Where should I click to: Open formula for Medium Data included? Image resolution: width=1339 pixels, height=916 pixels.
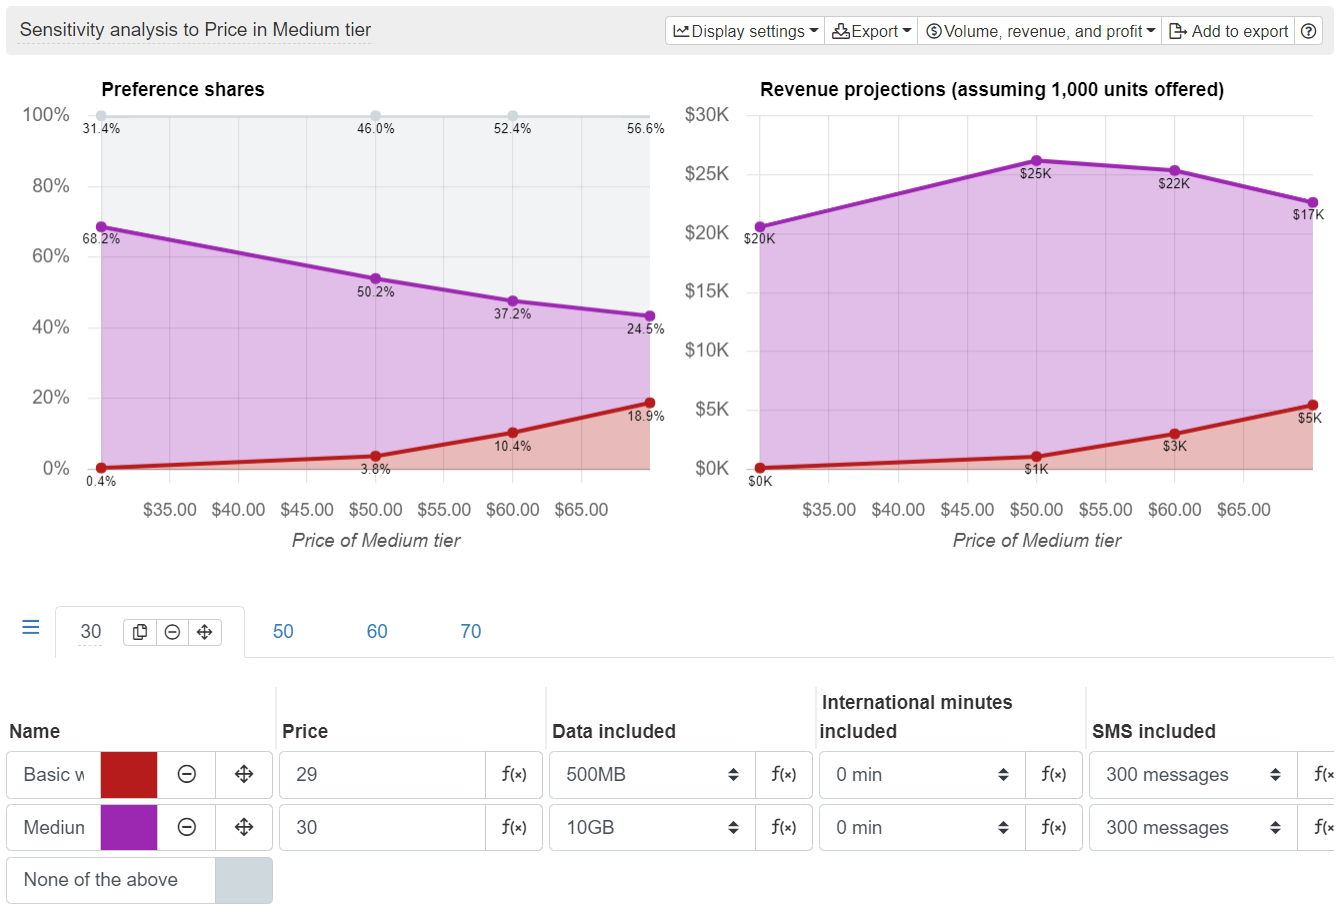tap(784, 828)
